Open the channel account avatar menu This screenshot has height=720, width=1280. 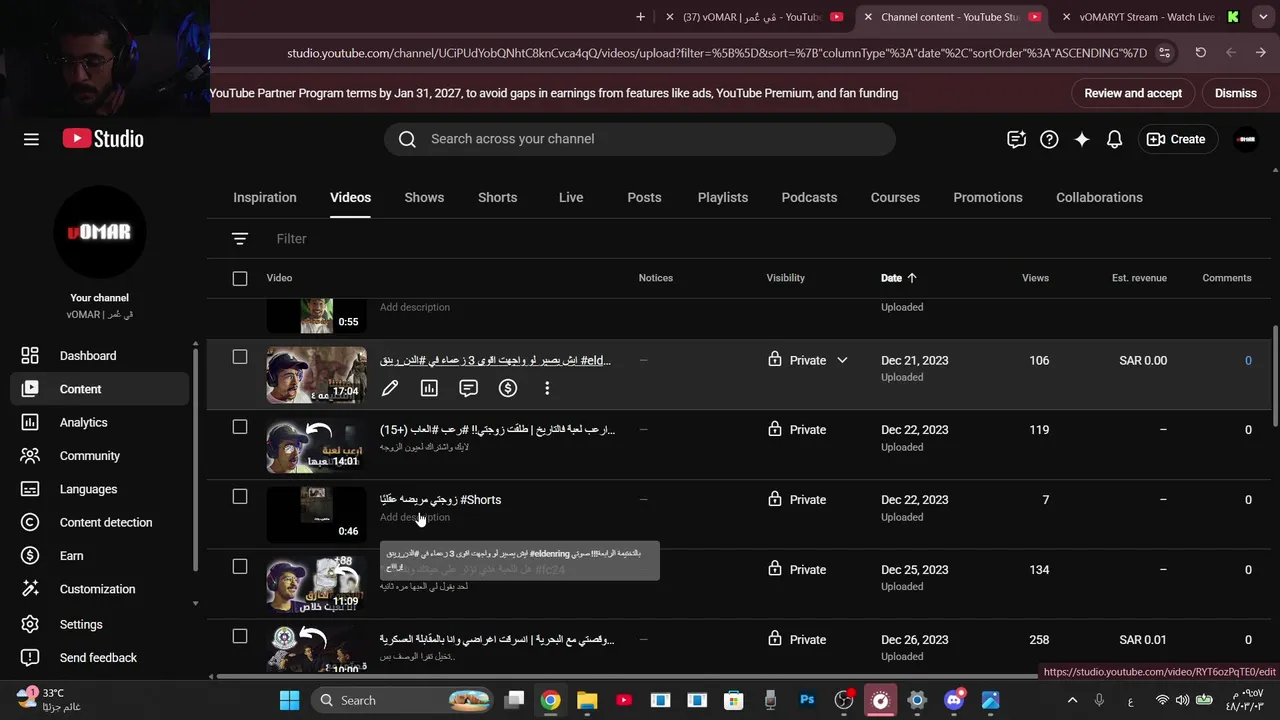tap(1246, 139)
